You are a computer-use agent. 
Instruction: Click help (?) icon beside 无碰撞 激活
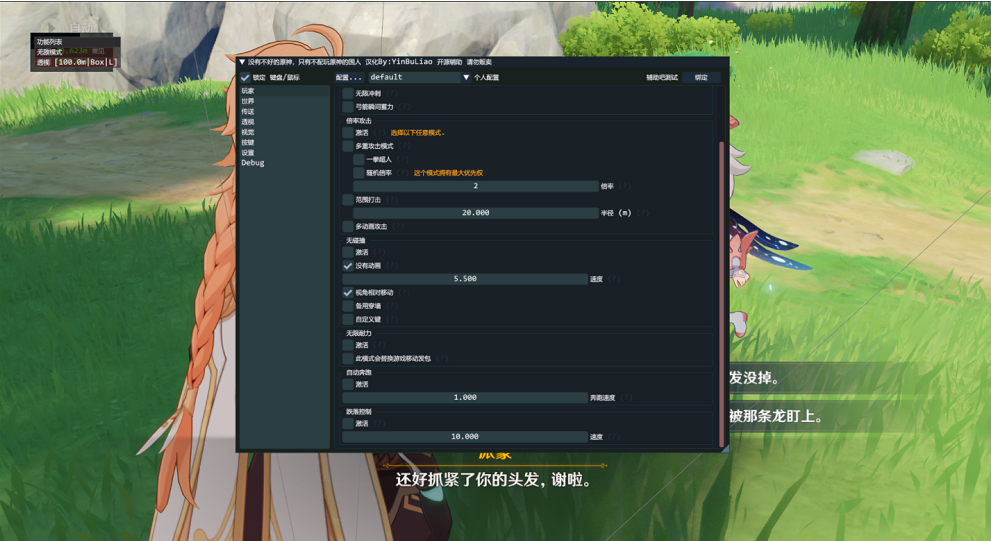(379, 252)
